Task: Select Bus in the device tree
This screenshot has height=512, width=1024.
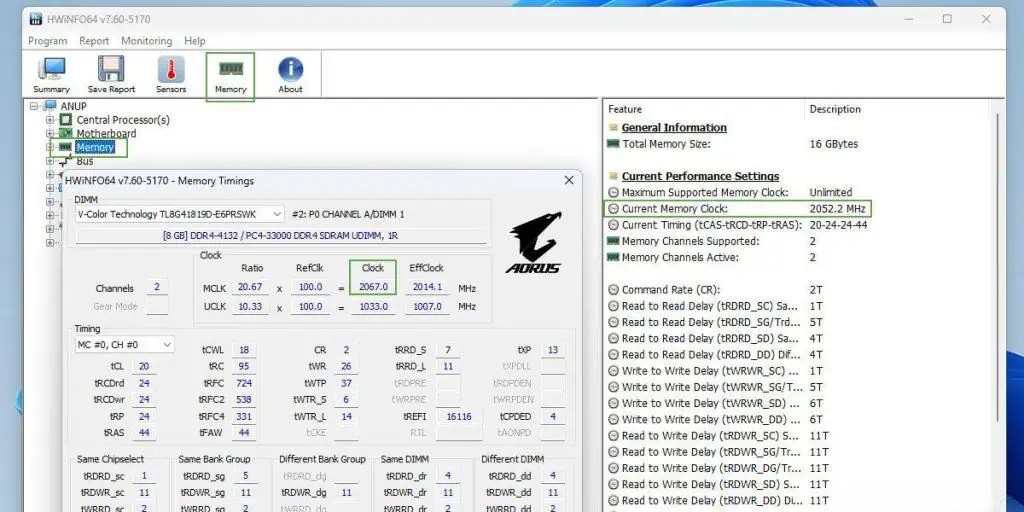Action: [x=85, y=161]
